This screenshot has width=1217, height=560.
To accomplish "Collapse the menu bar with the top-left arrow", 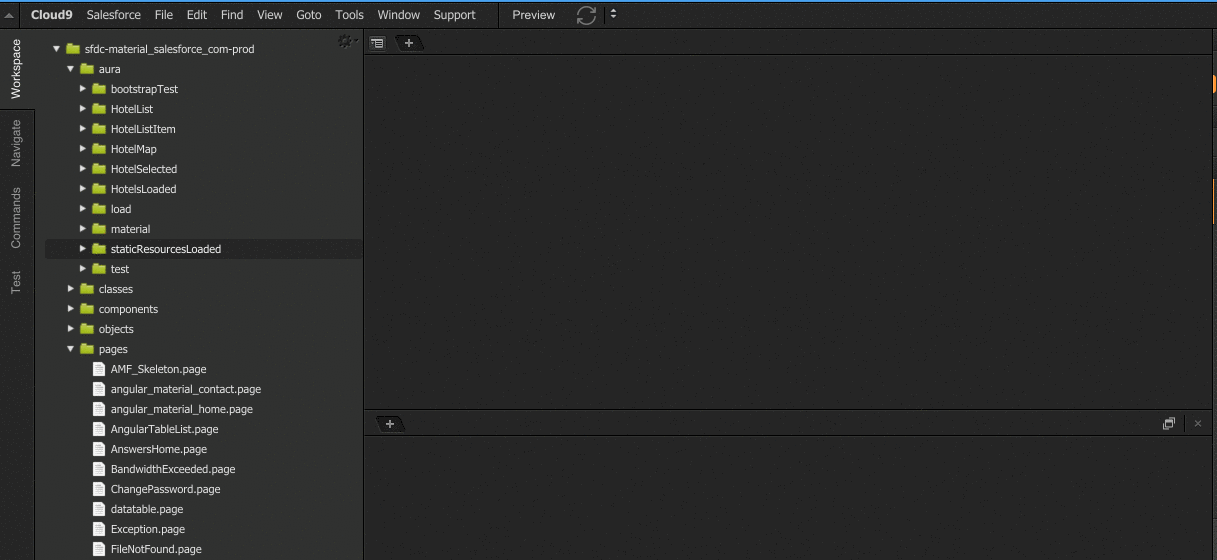I will coord(9,15).
